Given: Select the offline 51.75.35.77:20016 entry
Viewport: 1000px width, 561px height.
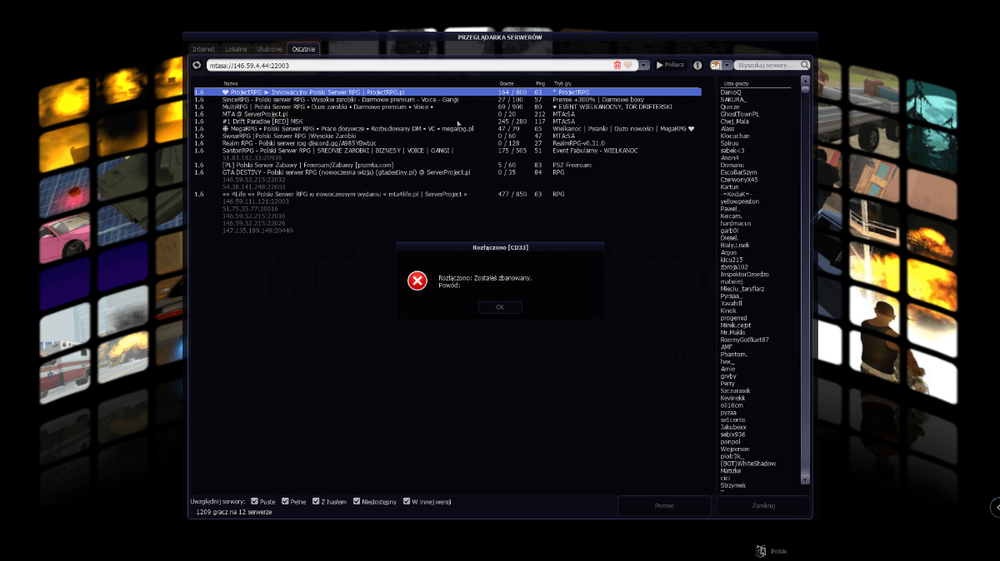Looking at the screenshot, I should point(250,208).
